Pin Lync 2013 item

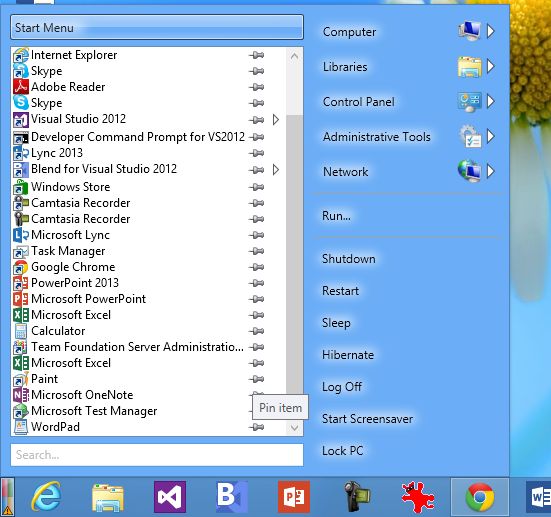click(257, 153)
